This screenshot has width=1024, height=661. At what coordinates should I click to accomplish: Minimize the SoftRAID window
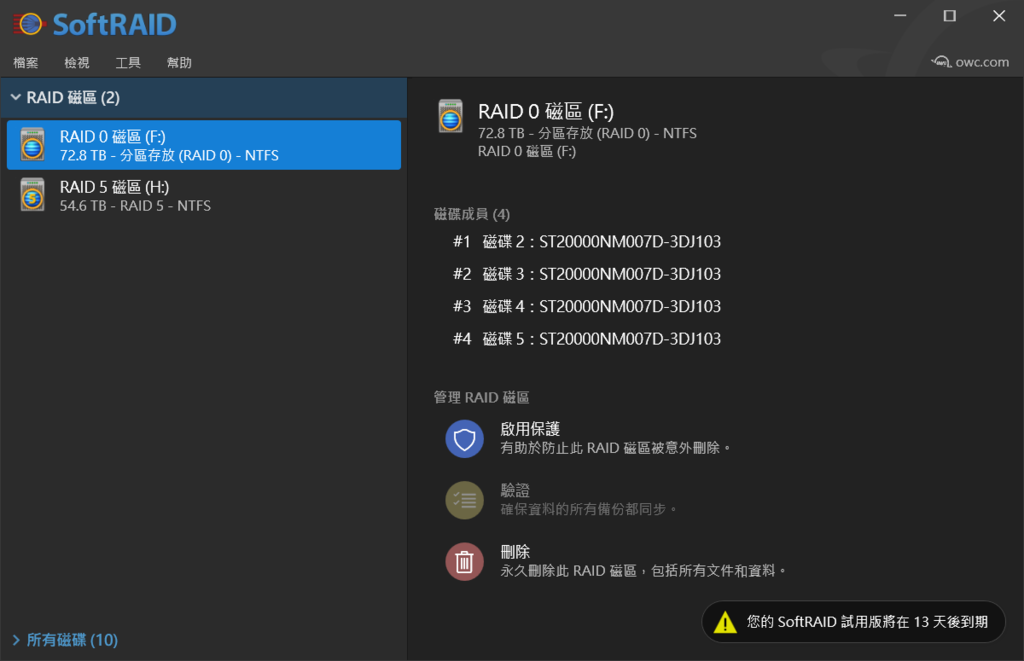[900, 16]
